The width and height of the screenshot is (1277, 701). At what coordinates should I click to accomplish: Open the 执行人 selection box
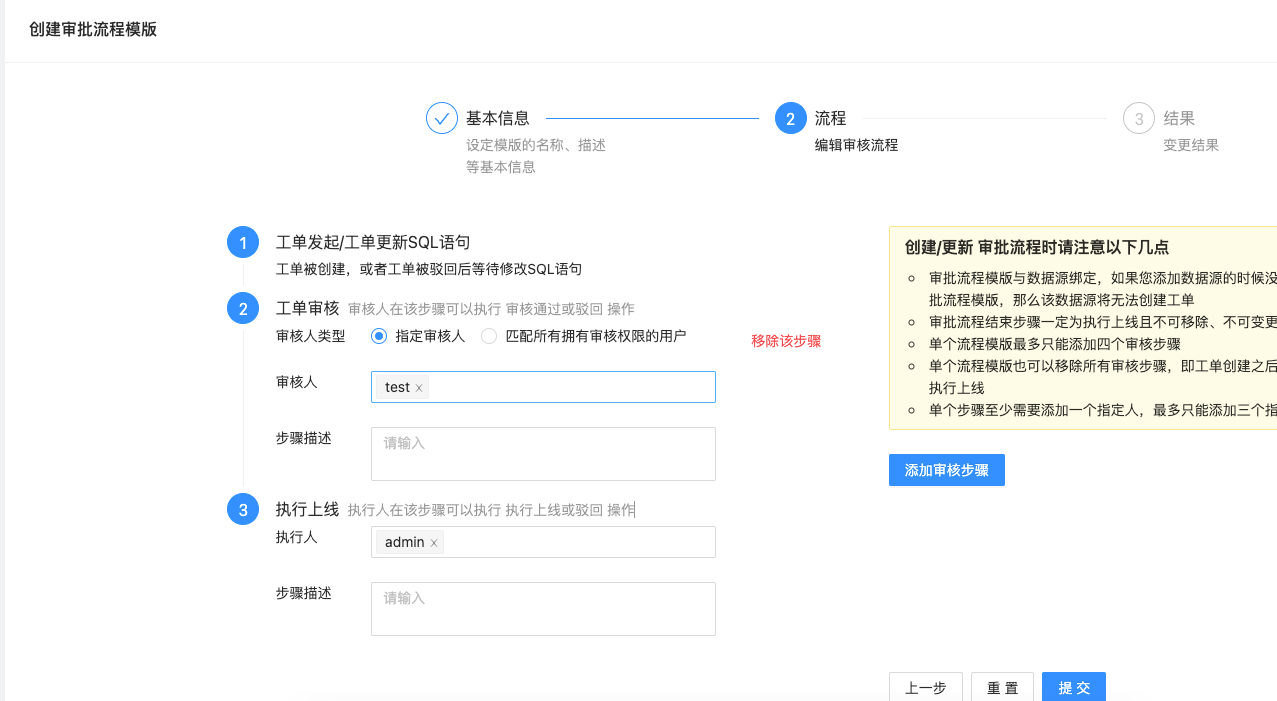tap(543, 542)
